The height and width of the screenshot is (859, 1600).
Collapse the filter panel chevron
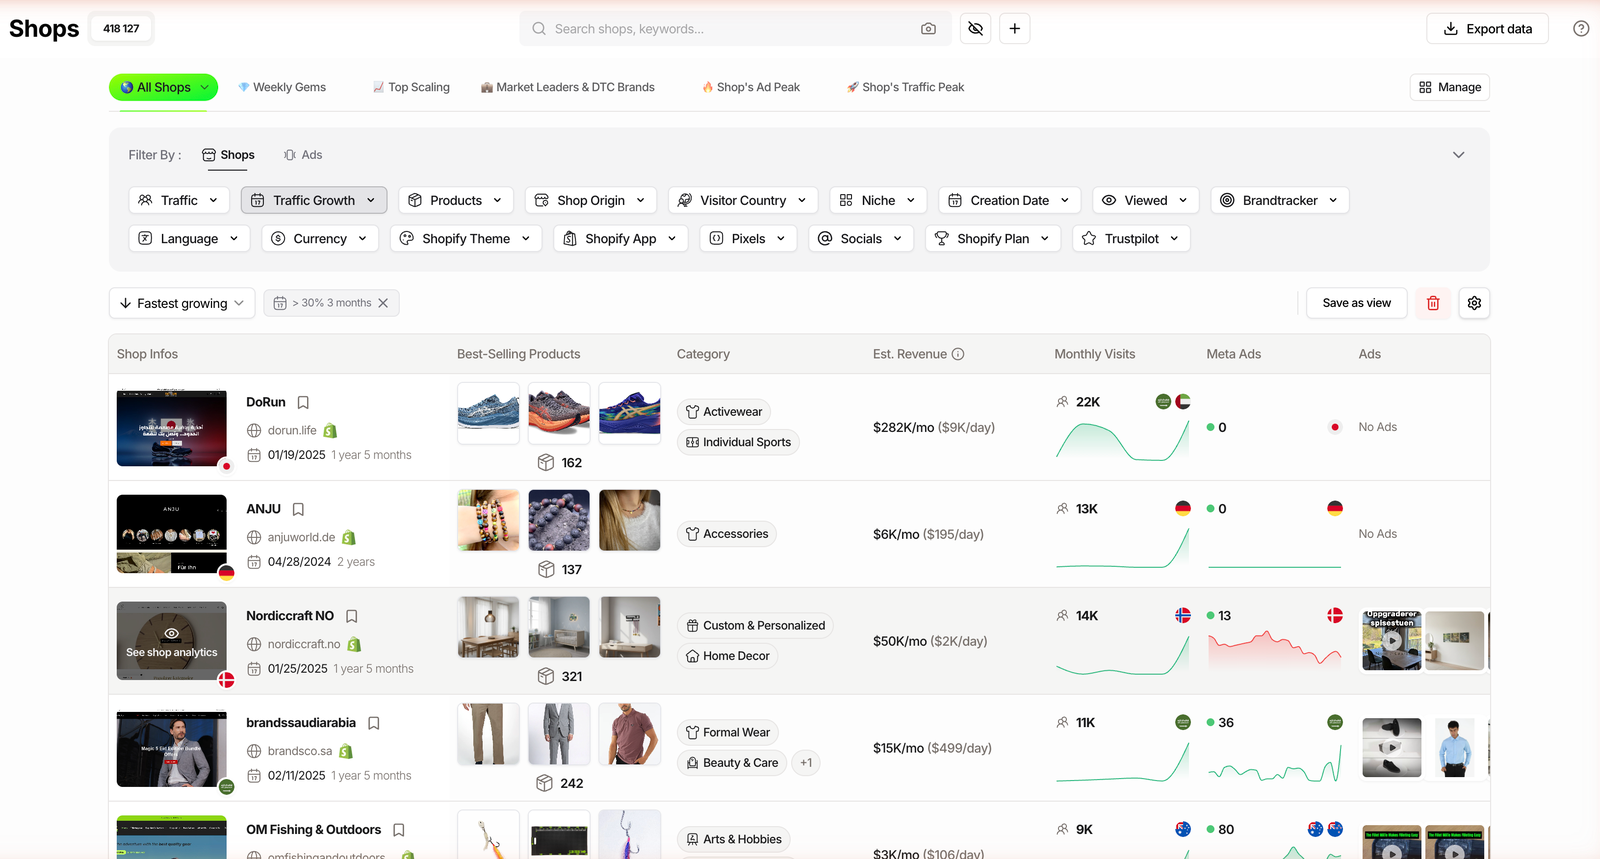coord(1459,155)
